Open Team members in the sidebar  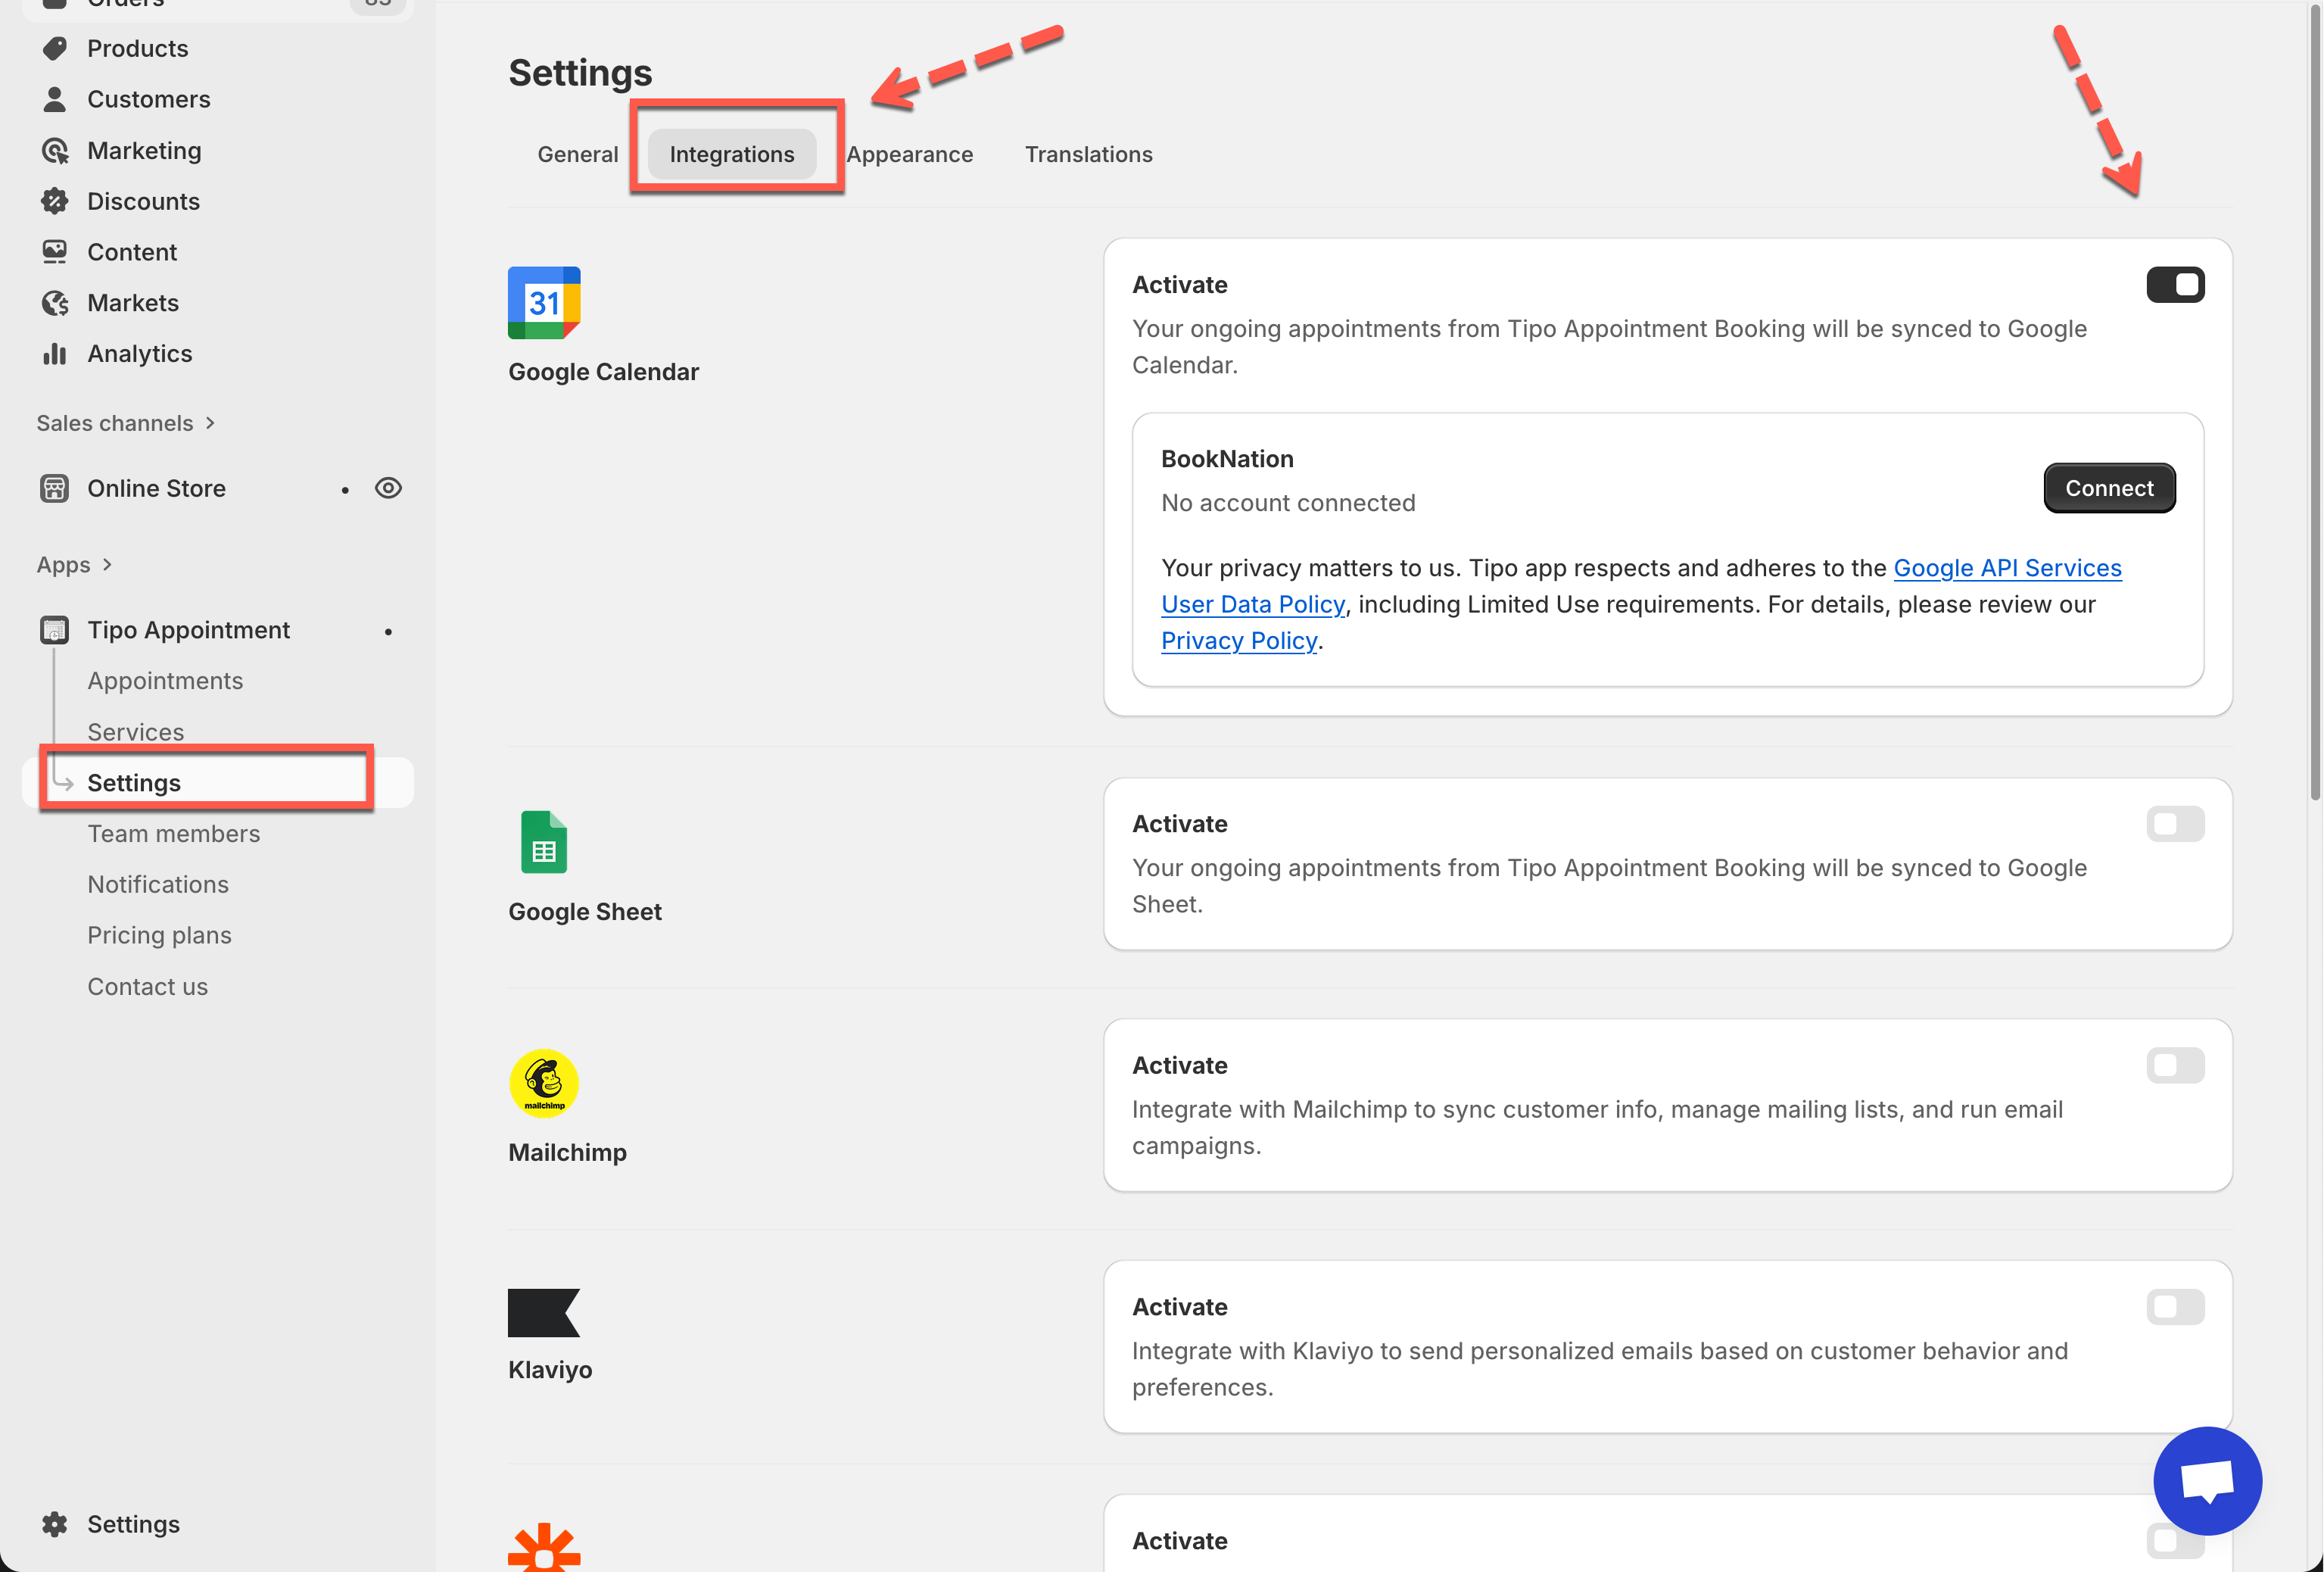[173, 834]
